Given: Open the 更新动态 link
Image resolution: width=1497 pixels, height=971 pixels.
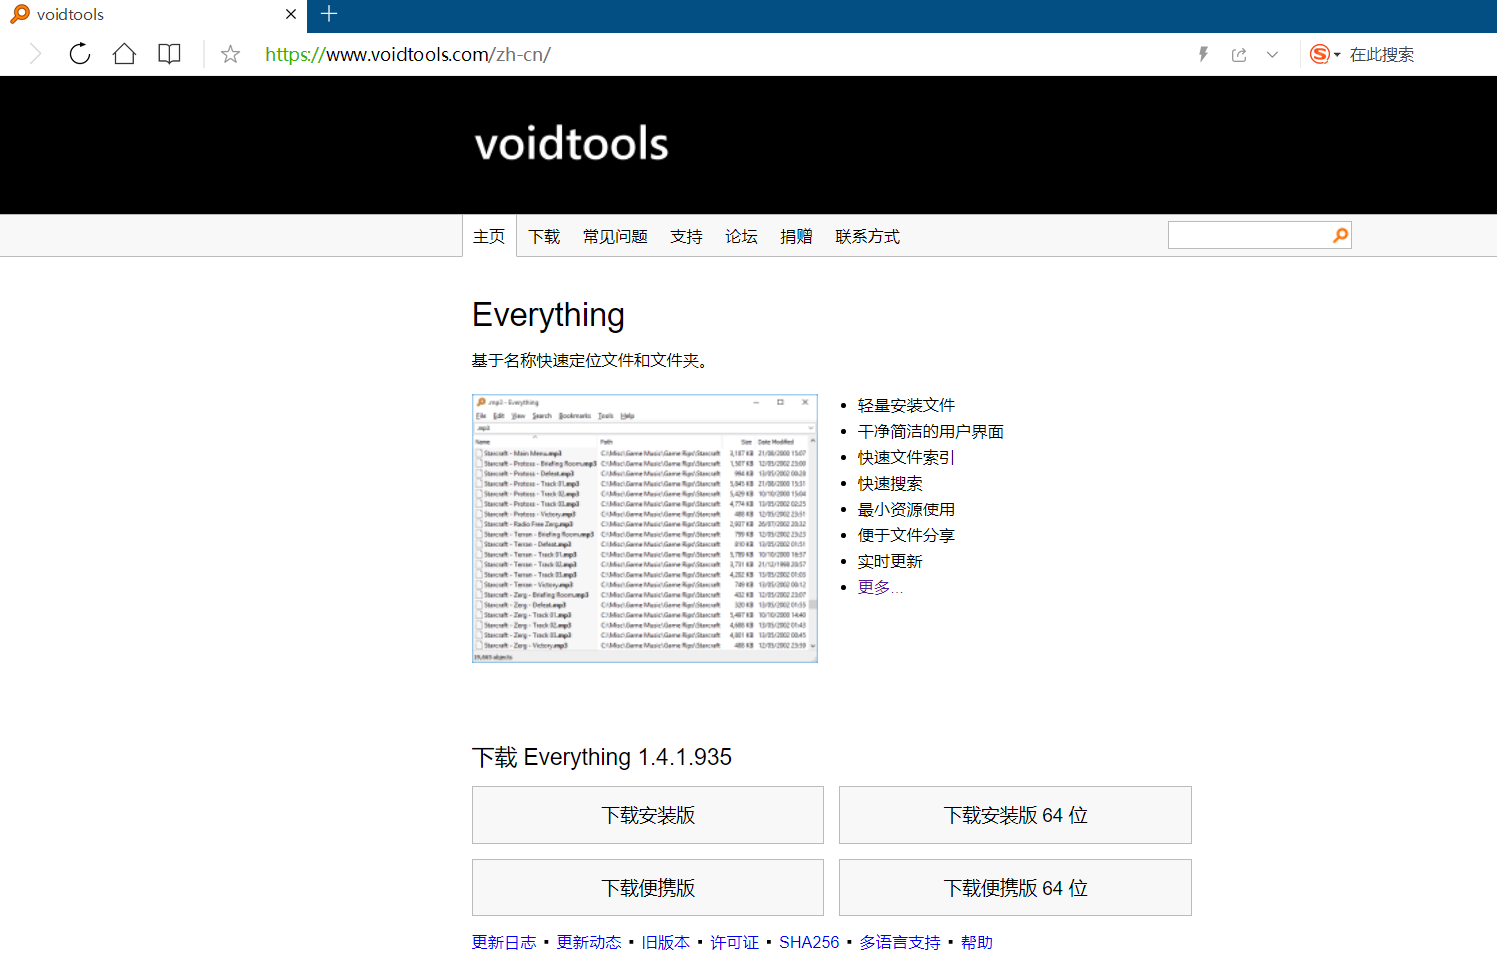Looking at the screenshot, I should [589, 942].
